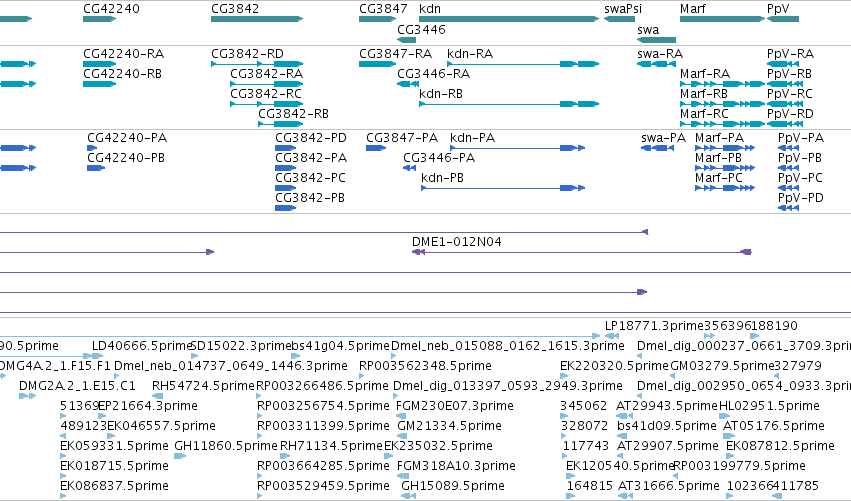Select EST RH54724.5prime
This screenshot has height=501, width=851.
tap(157, 396)
